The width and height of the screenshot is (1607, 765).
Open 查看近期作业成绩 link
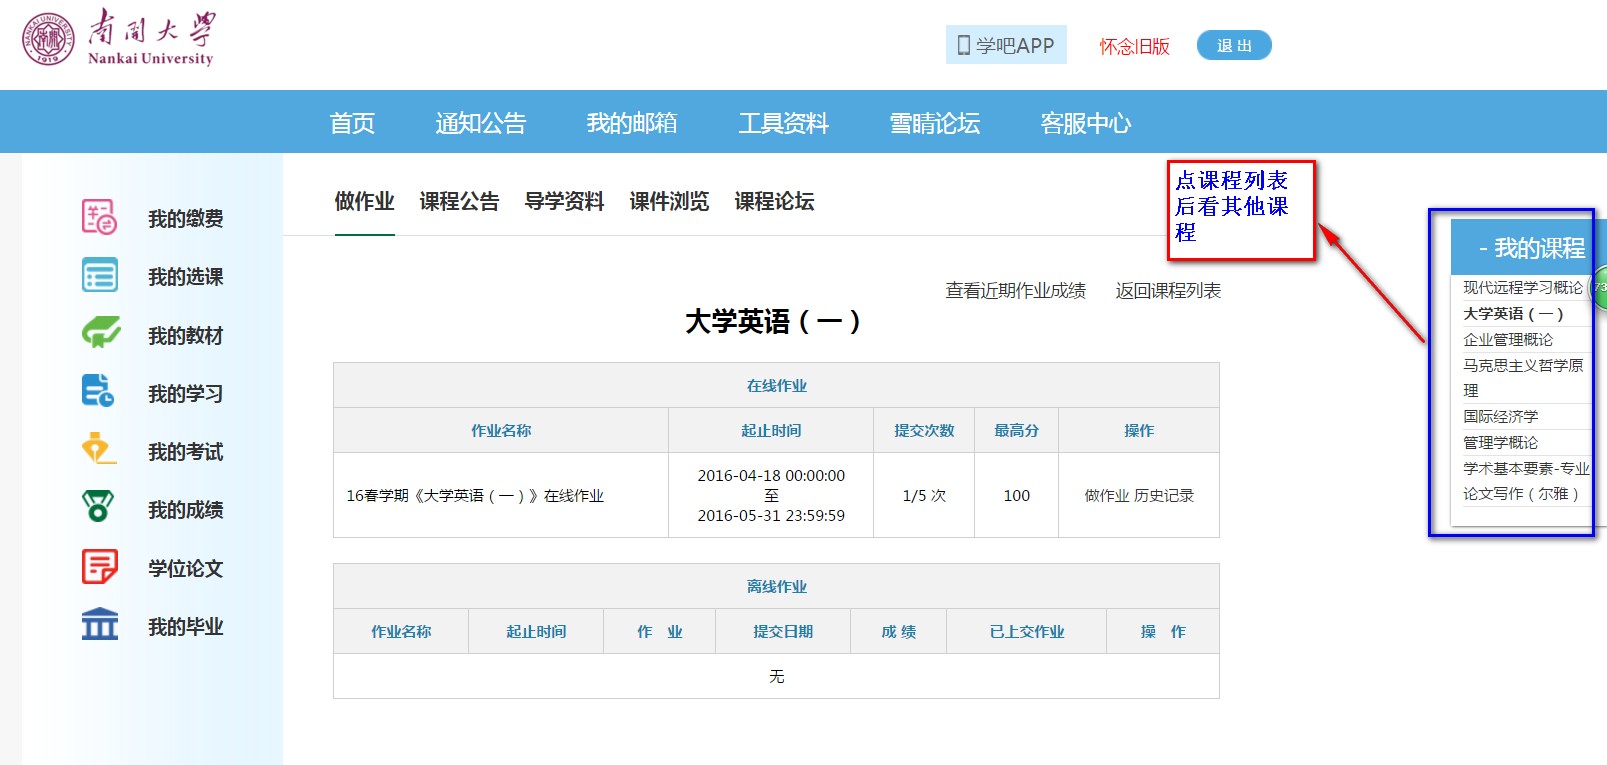pos(1015,291)
